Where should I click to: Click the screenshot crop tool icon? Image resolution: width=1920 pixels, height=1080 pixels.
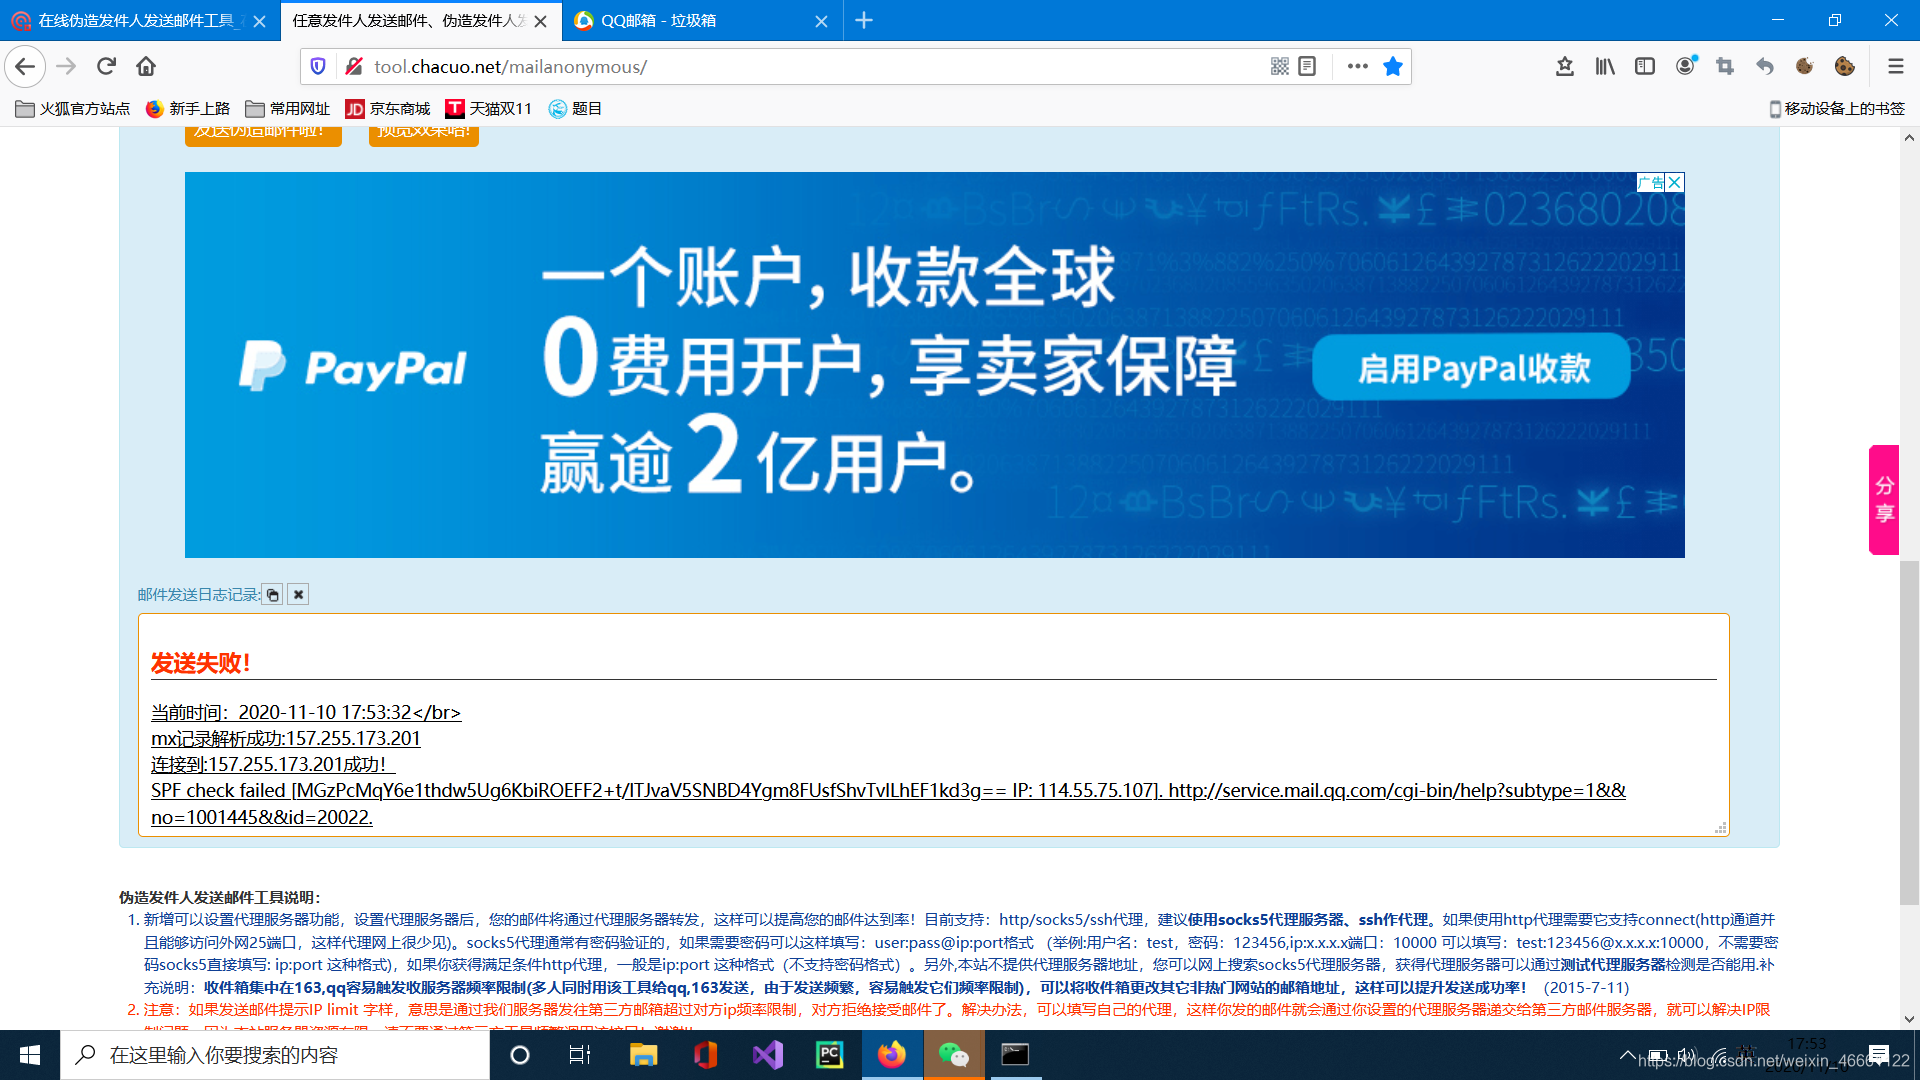coord(1725,66)
